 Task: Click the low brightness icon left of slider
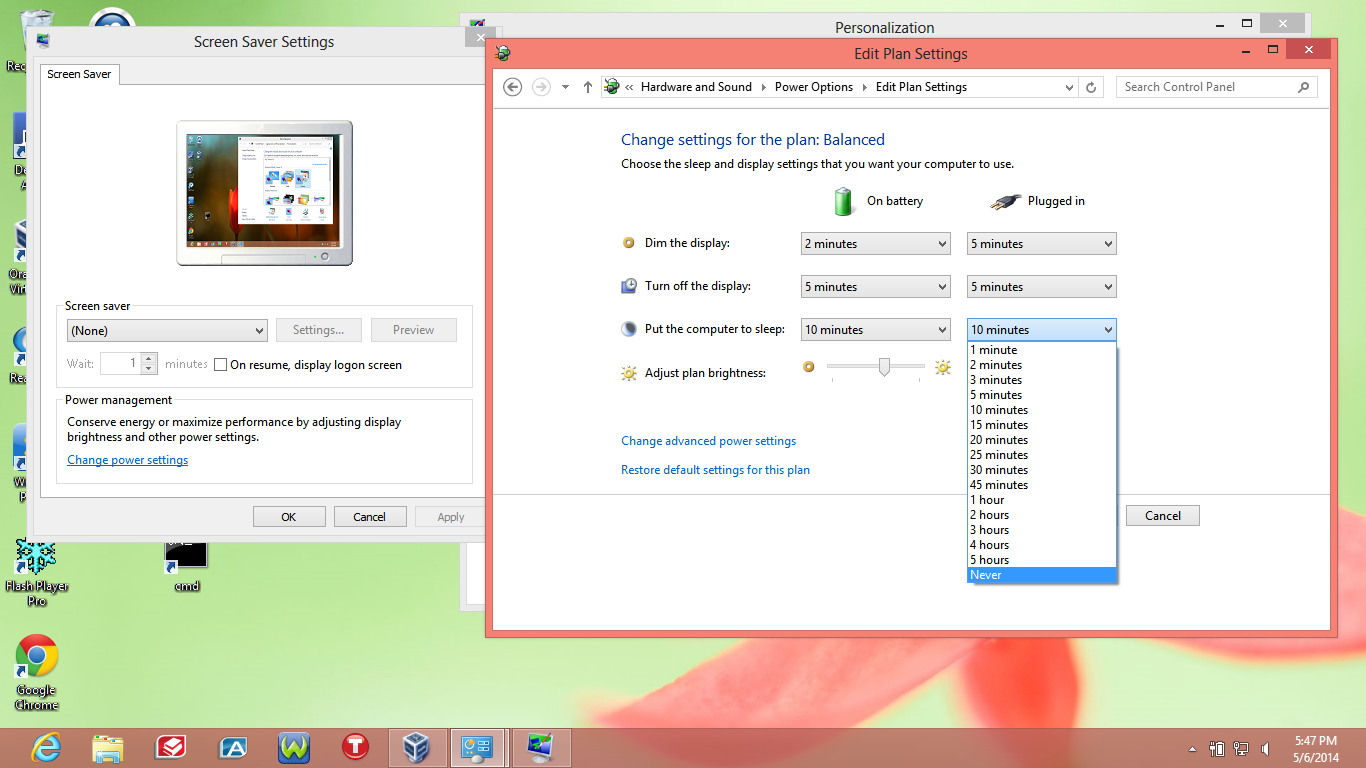click(809, 367)
